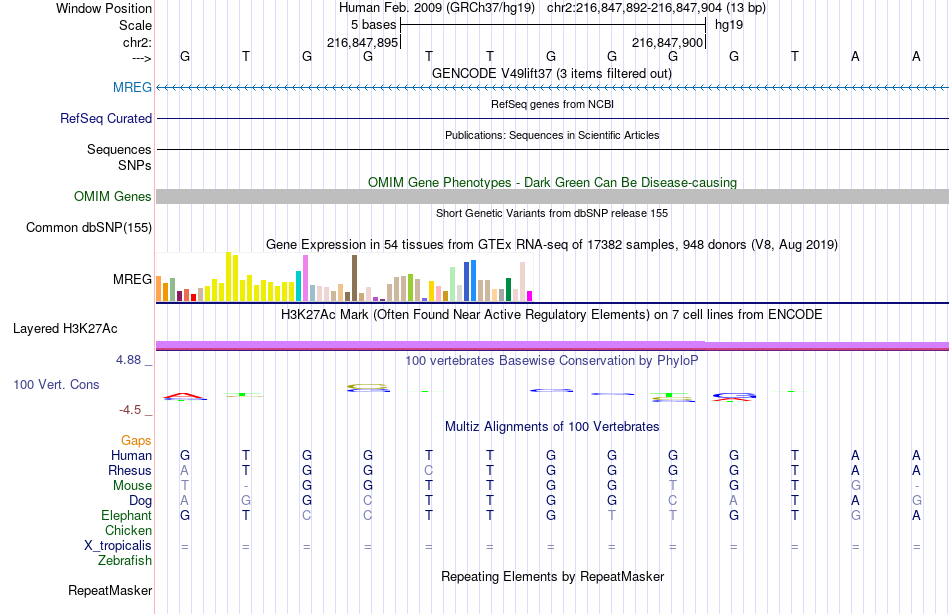Click the H3K27Ac Mark track title
This screenshot has height=614, width=950.
tap(552, 315)
